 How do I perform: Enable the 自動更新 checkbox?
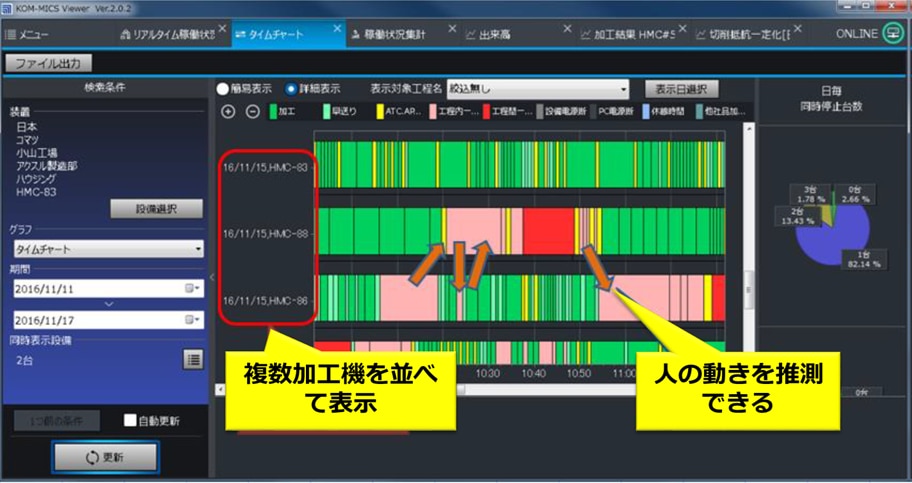[x=129, y=420]
